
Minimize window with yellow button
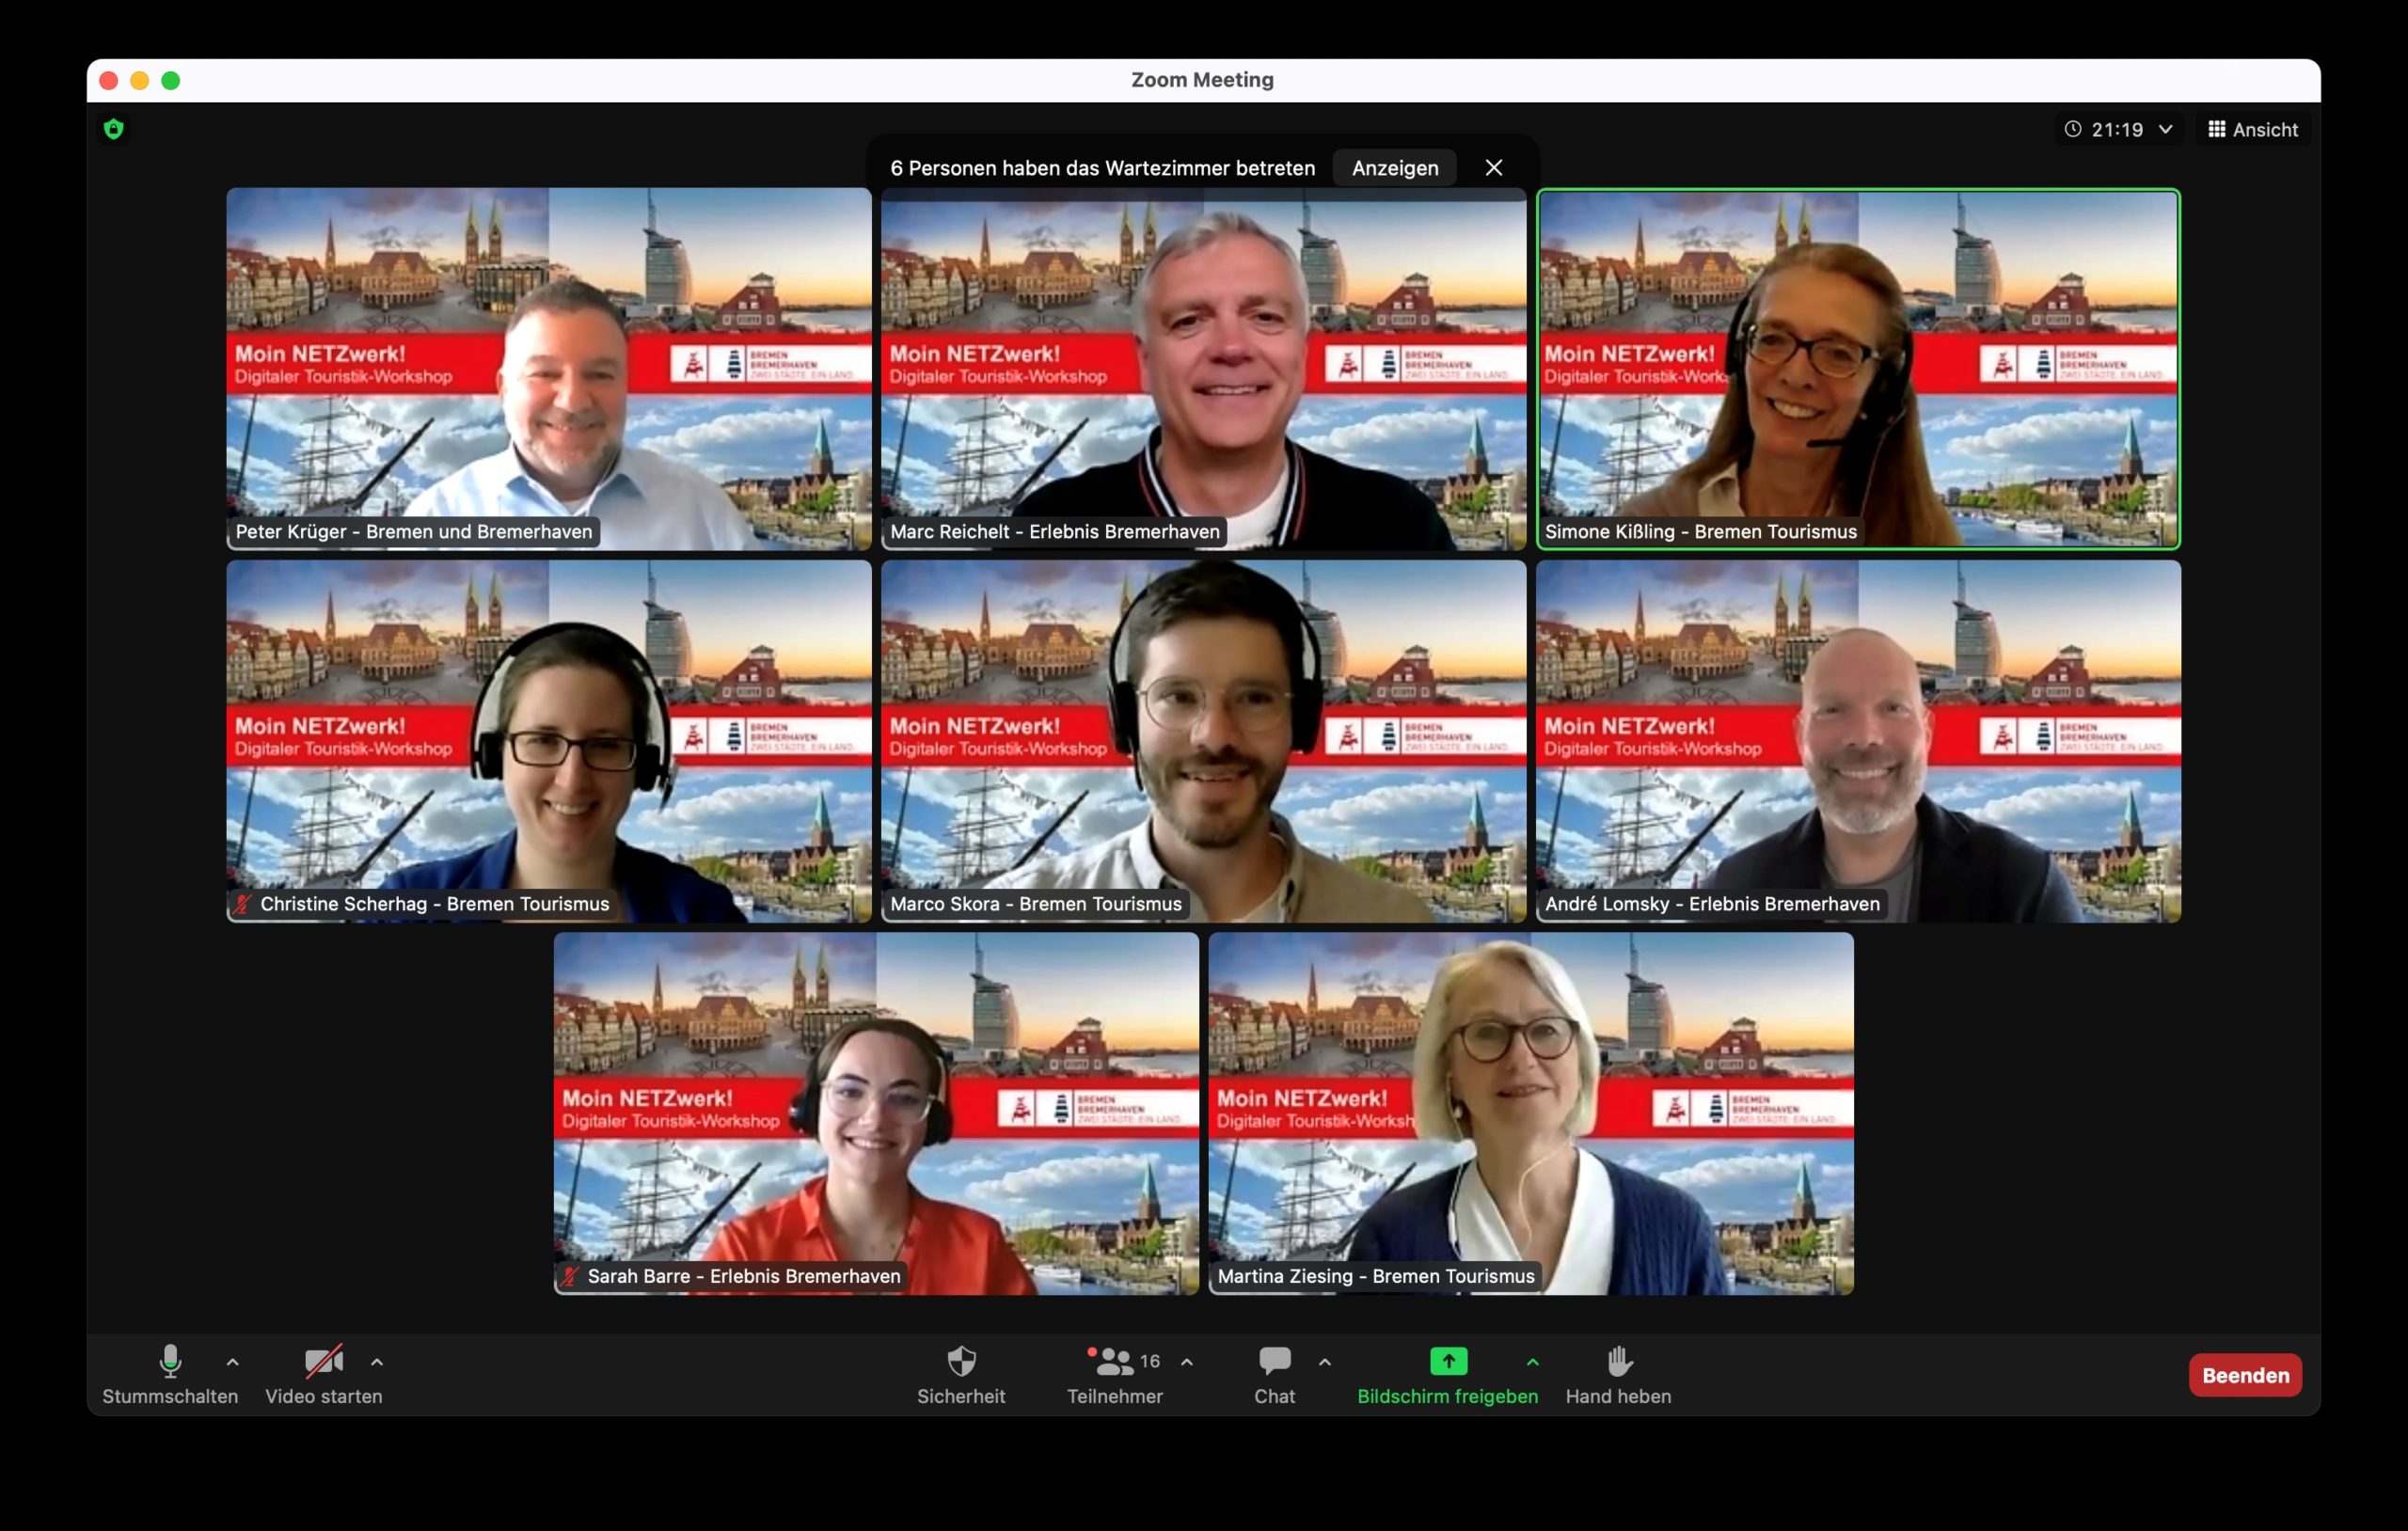pos(140,81)
